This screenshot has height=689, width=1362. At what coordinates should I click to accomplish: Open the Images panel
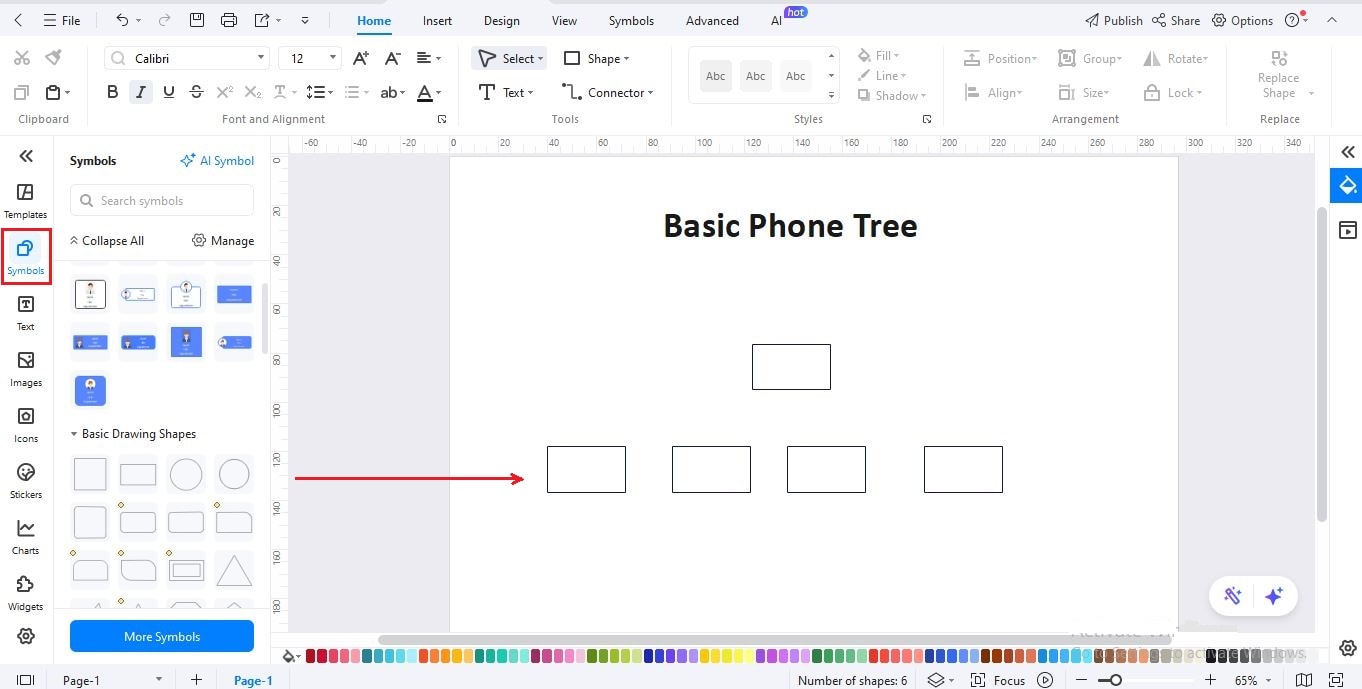(x=25, y=369)
